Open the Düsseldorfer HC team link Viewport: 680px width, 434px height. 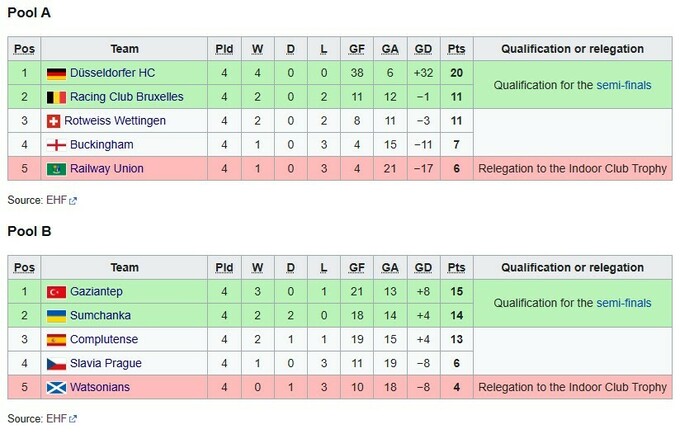pos(112,73)
